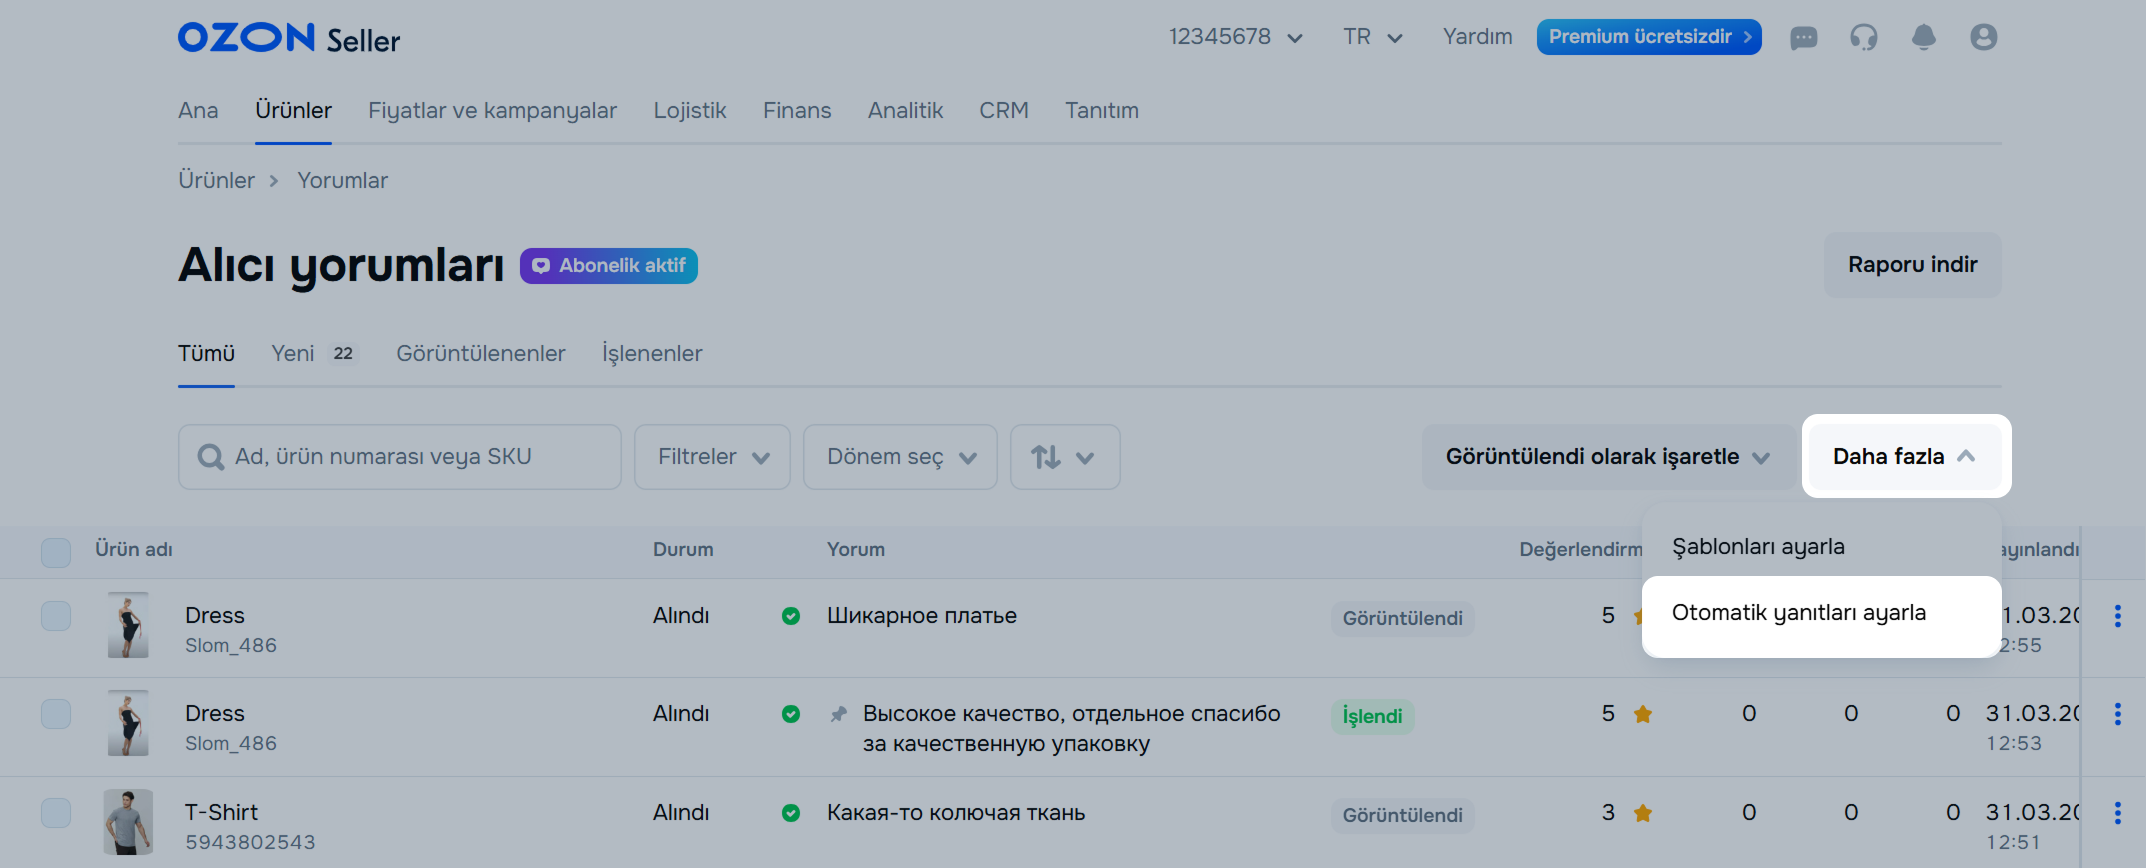The height and width of the screenshot is (868, 2146).
Task: Select the T-Shirt row checkbox
Action: tap(56, 813)
